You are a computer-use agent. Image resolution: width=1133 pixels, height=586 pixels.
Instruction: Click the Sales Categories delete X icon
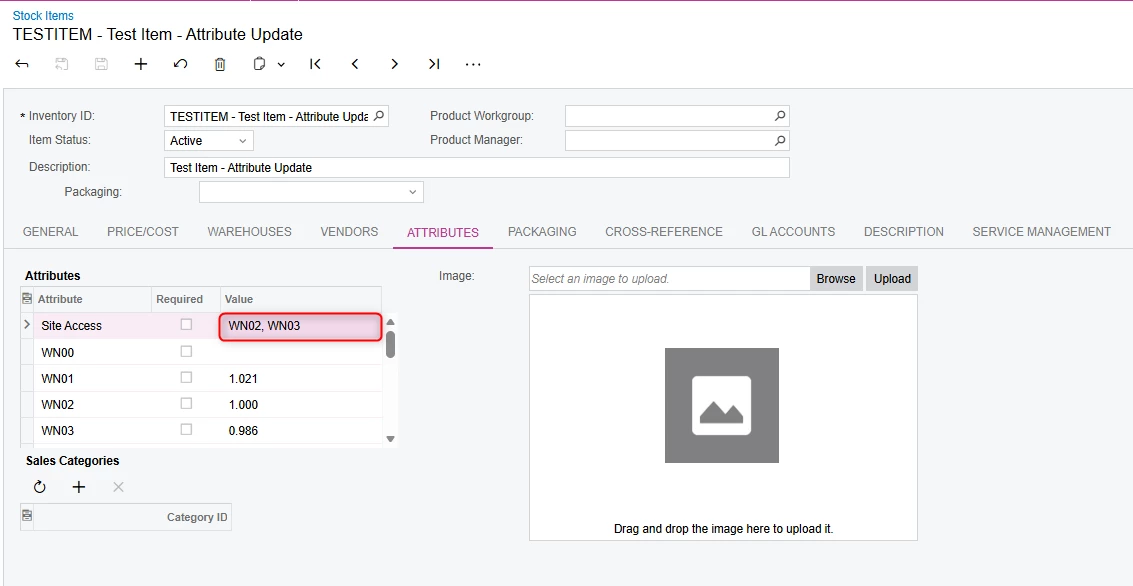tap(119, 487)
